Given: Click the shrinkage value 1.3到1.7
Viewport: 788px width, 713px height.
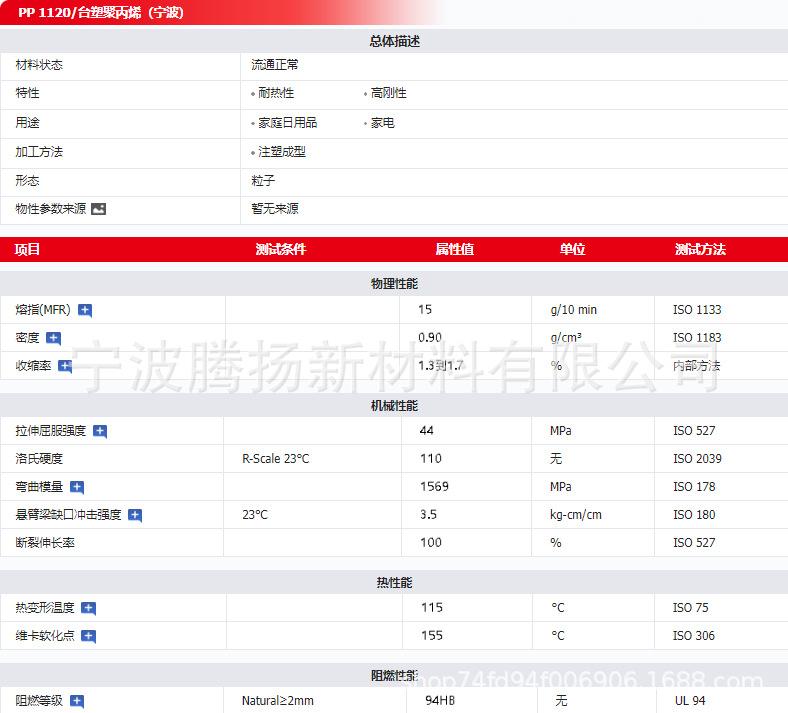Looking at the screenshot, I should (440, 366).
